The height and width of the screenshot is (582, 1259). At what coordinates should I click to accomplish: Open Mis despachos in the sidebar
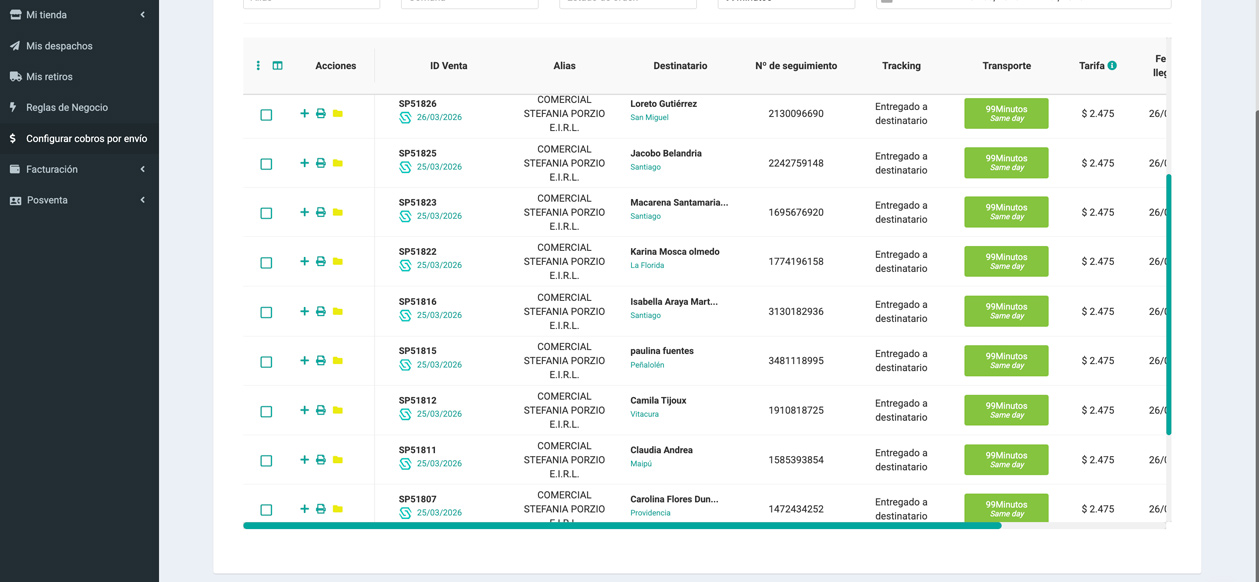[59, 46]
